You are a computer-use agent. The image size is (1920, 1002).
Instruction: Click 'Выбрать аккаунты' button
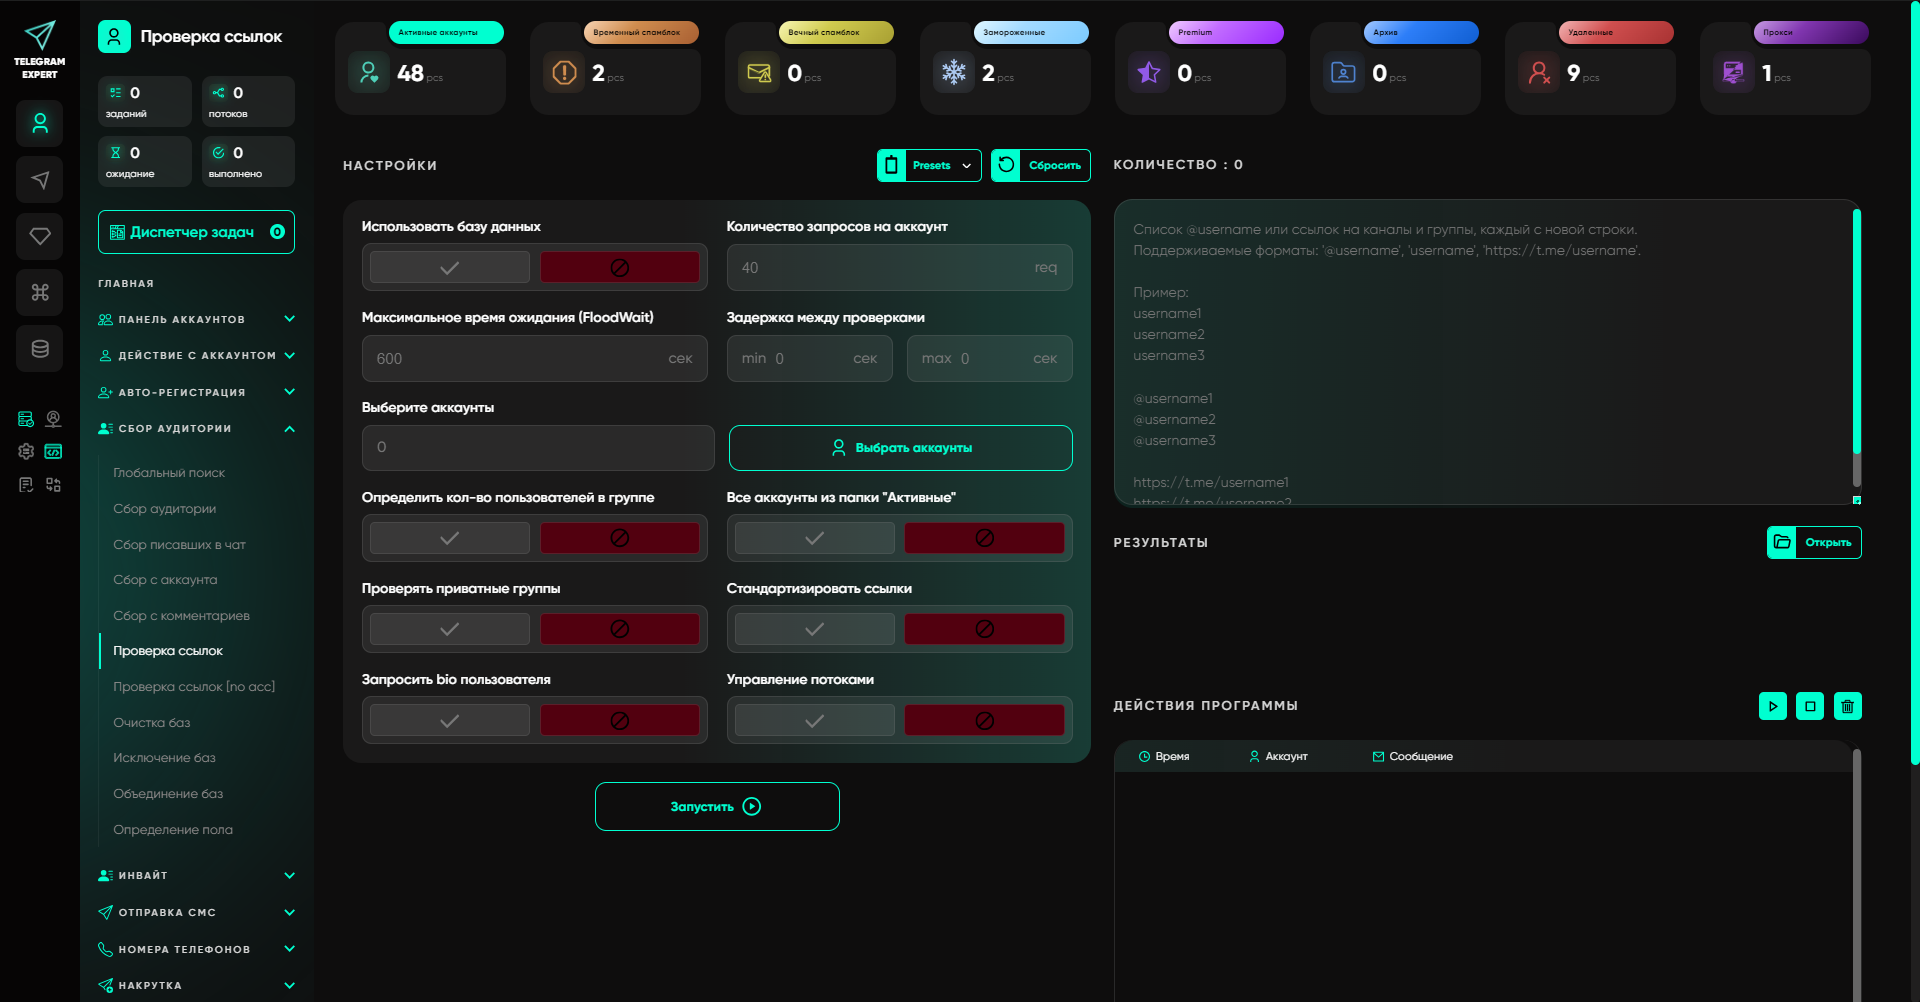point(900,448)
